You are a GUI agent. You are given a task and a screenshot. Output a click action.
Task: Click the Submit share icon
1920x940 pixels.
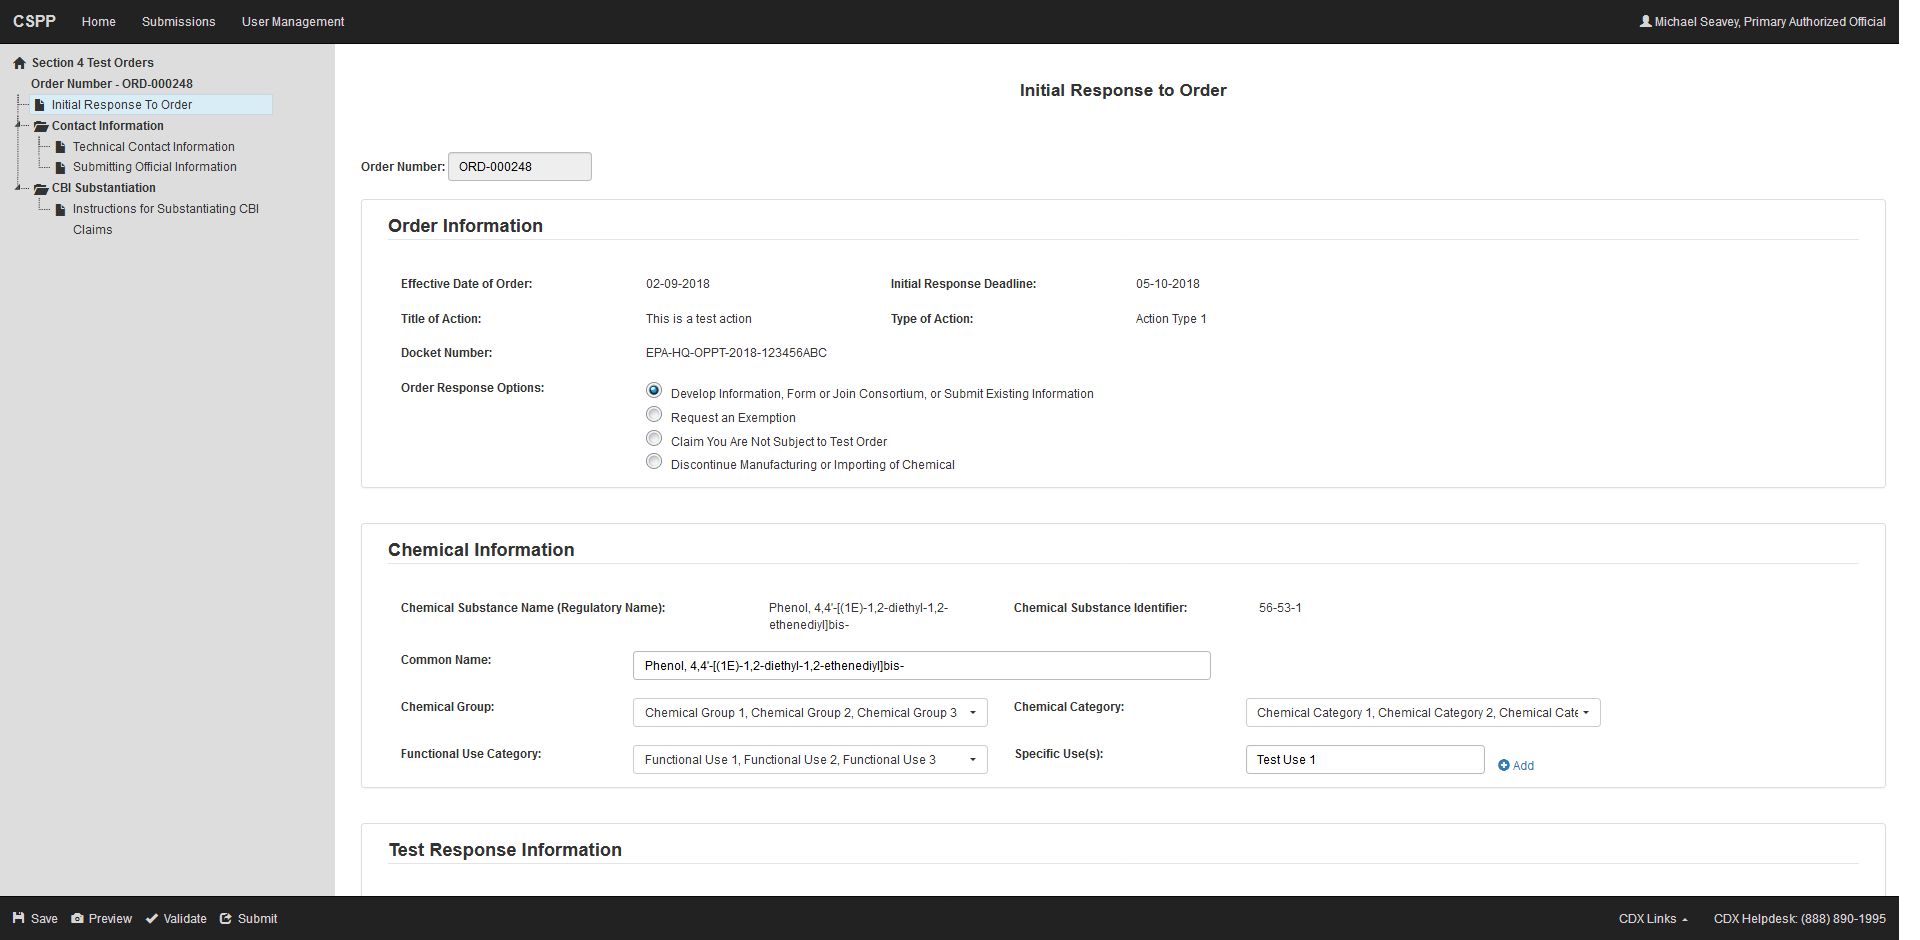226,918
